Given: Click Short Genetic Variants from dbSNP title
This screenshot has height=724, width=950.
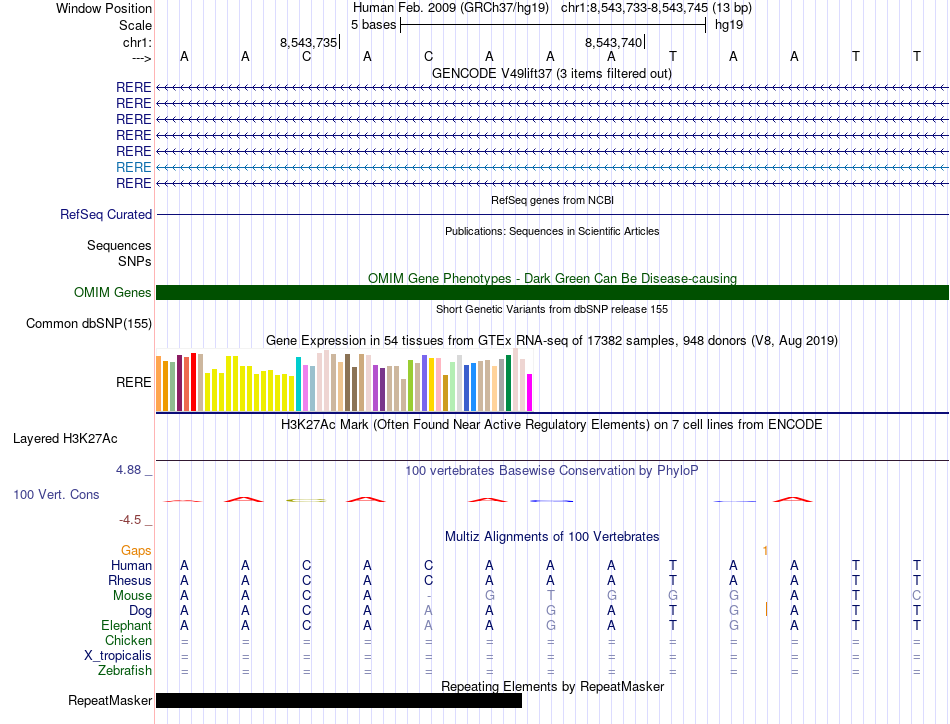Looking at the screenshot, I should click(x=552, y=309).
